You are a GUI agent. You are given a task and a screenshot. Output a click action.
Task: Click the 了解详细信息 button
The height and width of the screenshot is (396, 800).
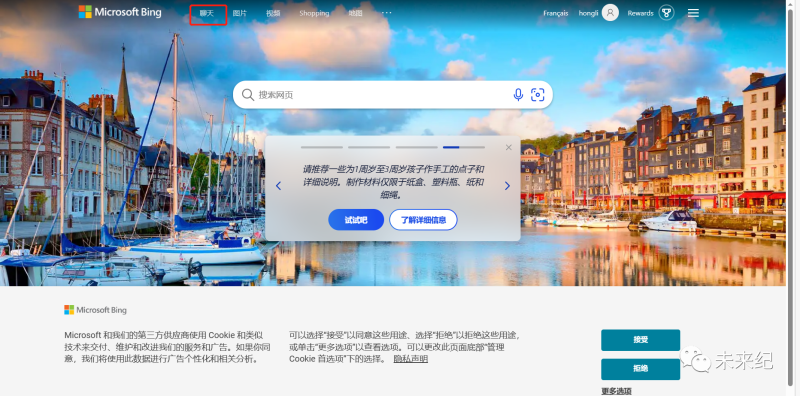click(x=423, y=220)
